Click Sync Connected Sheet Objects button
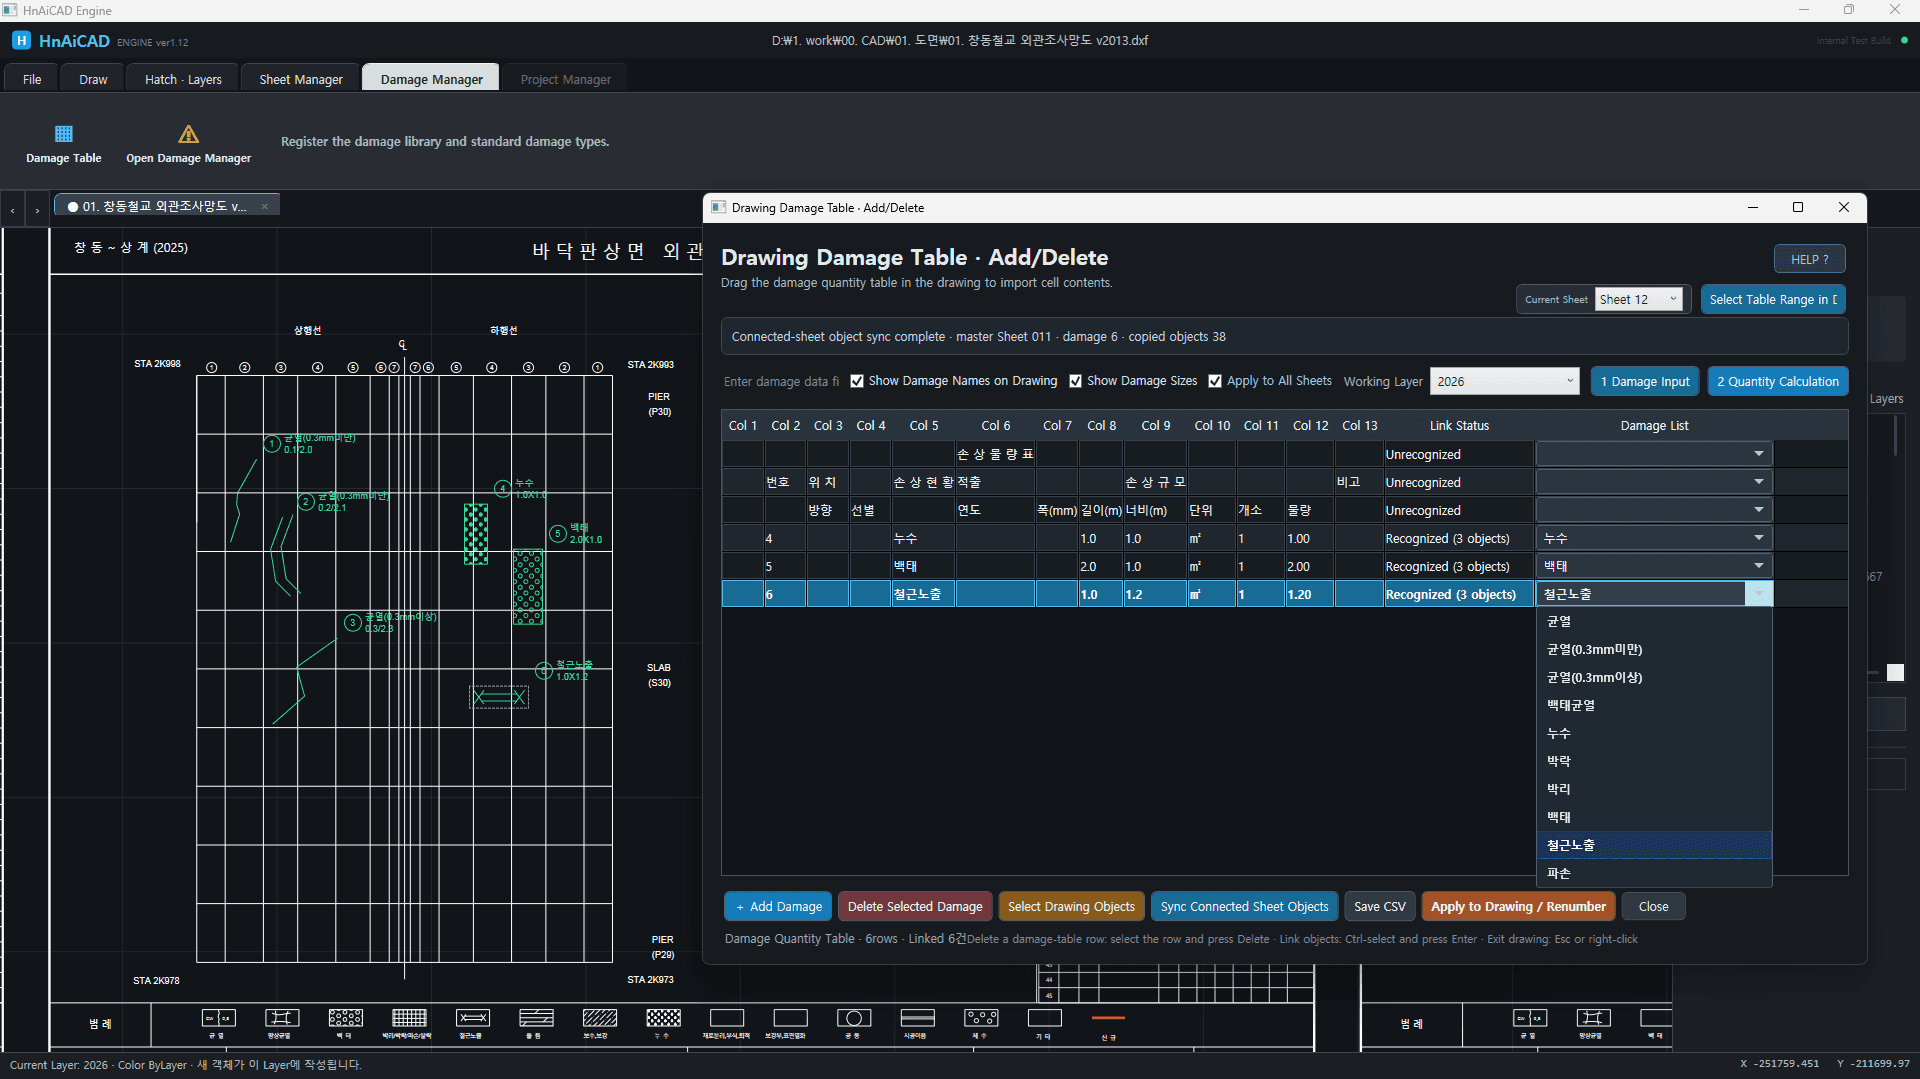The image size is (1920, 1079). [x=1244, y=906]
